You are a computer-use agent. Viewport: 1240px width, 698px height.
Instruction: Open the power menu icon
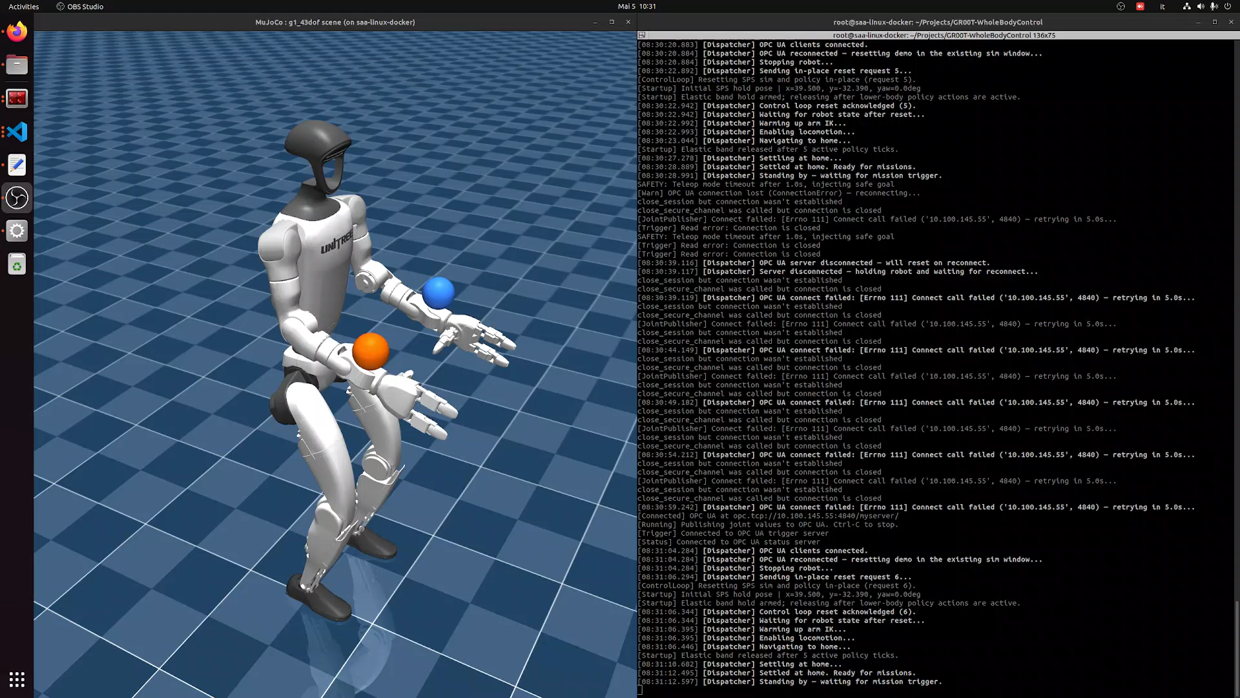pyautogui.click(x=1228, y=6)
